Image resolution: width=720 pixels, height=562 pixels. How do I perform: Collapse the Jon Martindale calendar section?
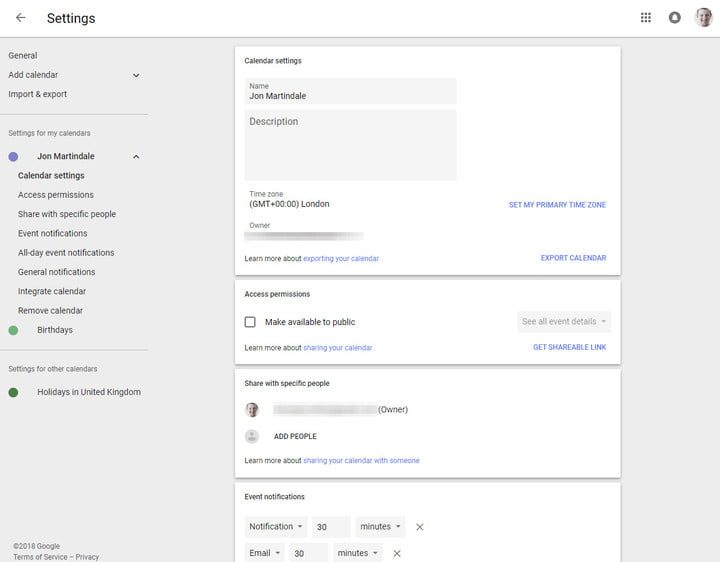click(136, 156)
